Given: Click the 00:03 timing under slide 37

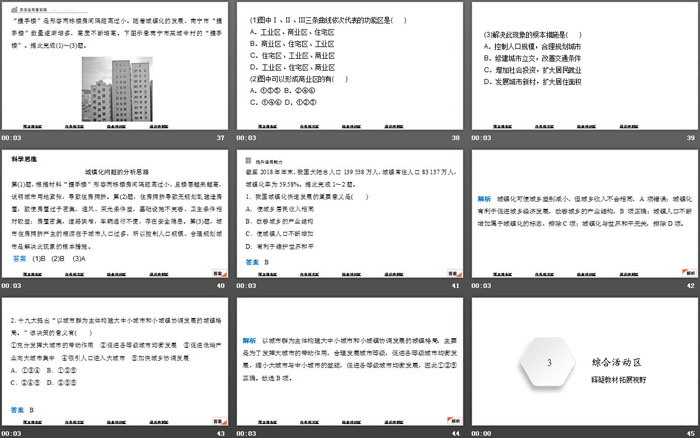Looking at the screenshot, I should tap(12, 137).
